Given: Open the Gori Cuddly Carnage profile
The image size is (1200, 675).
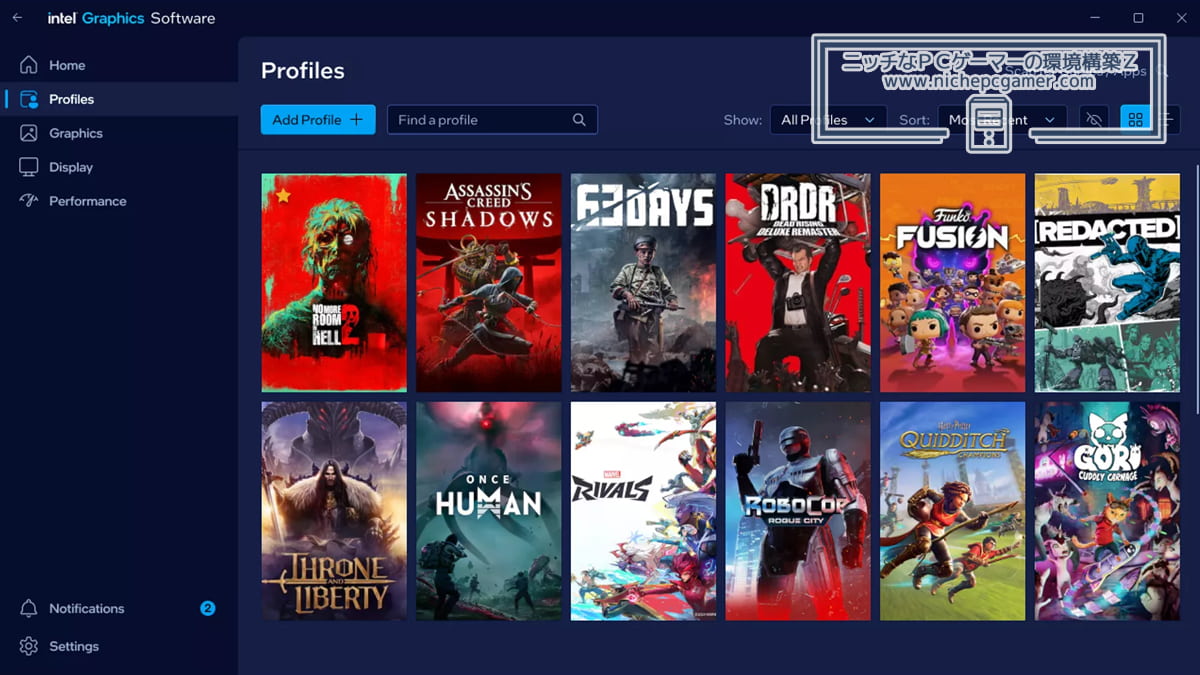Looking at the screenshot, I should coord(1107,511).
